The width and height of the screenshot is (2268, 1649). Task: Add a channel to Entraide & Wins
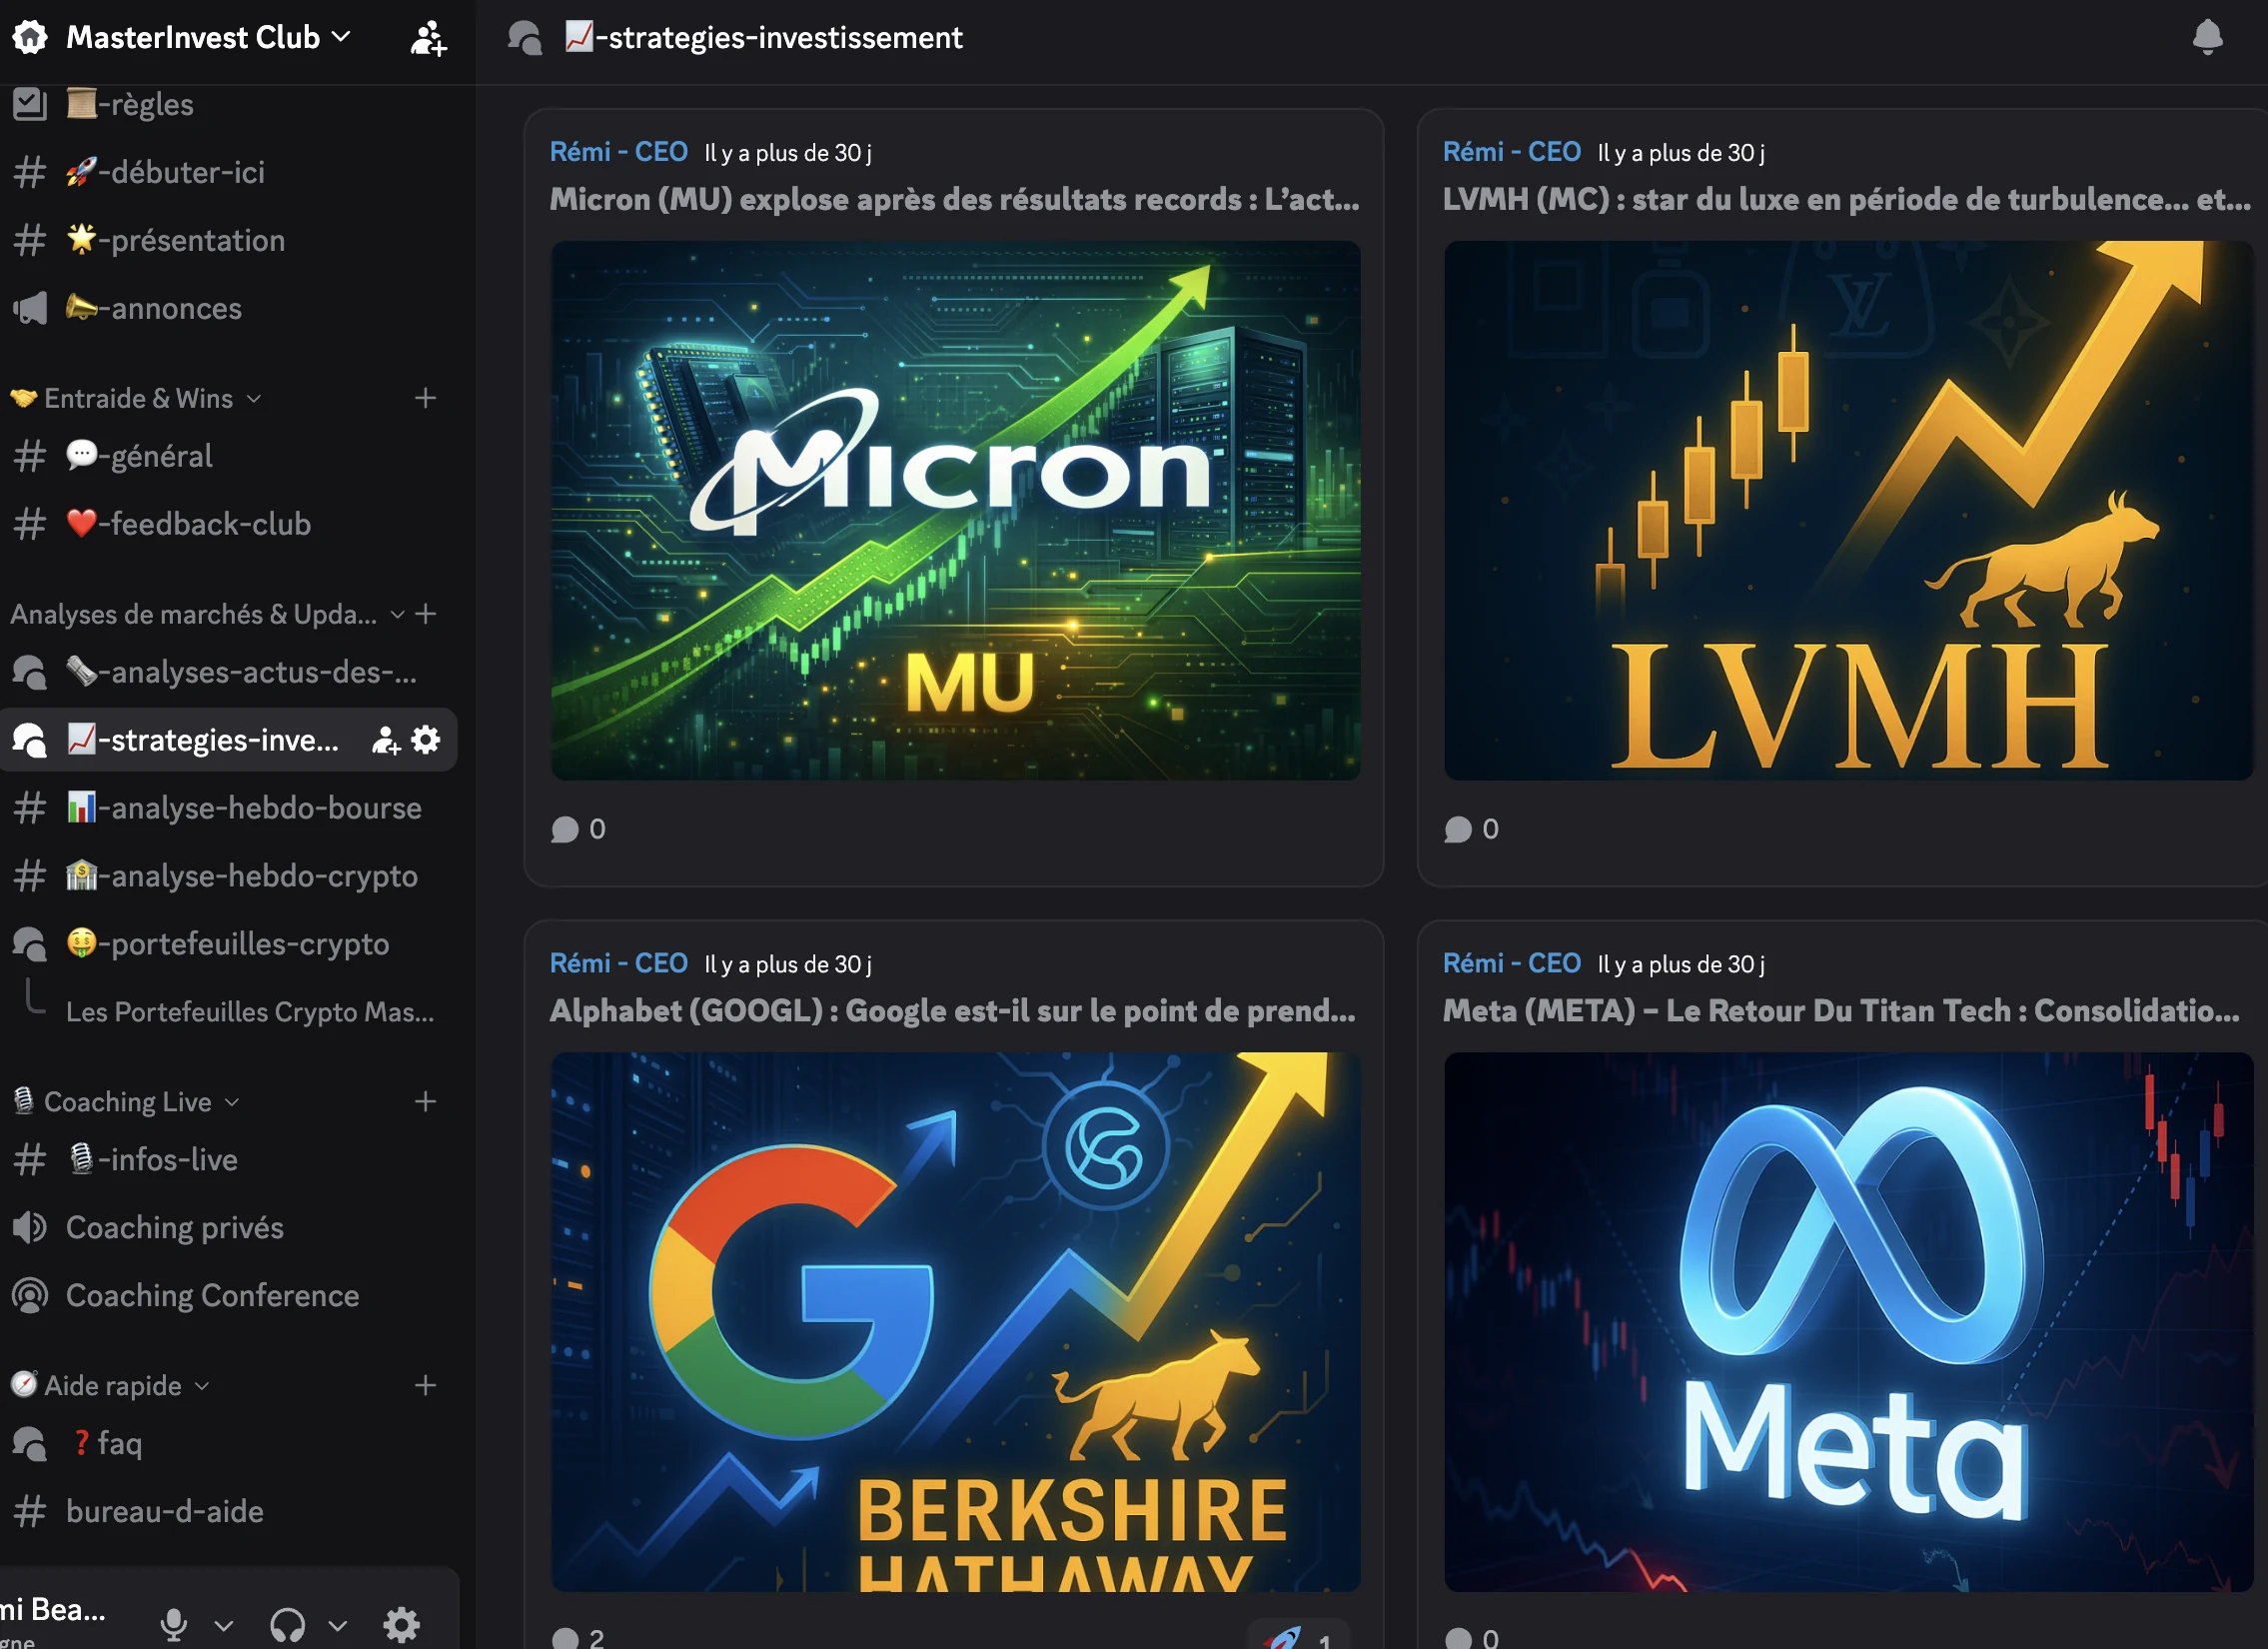[425, 398]
